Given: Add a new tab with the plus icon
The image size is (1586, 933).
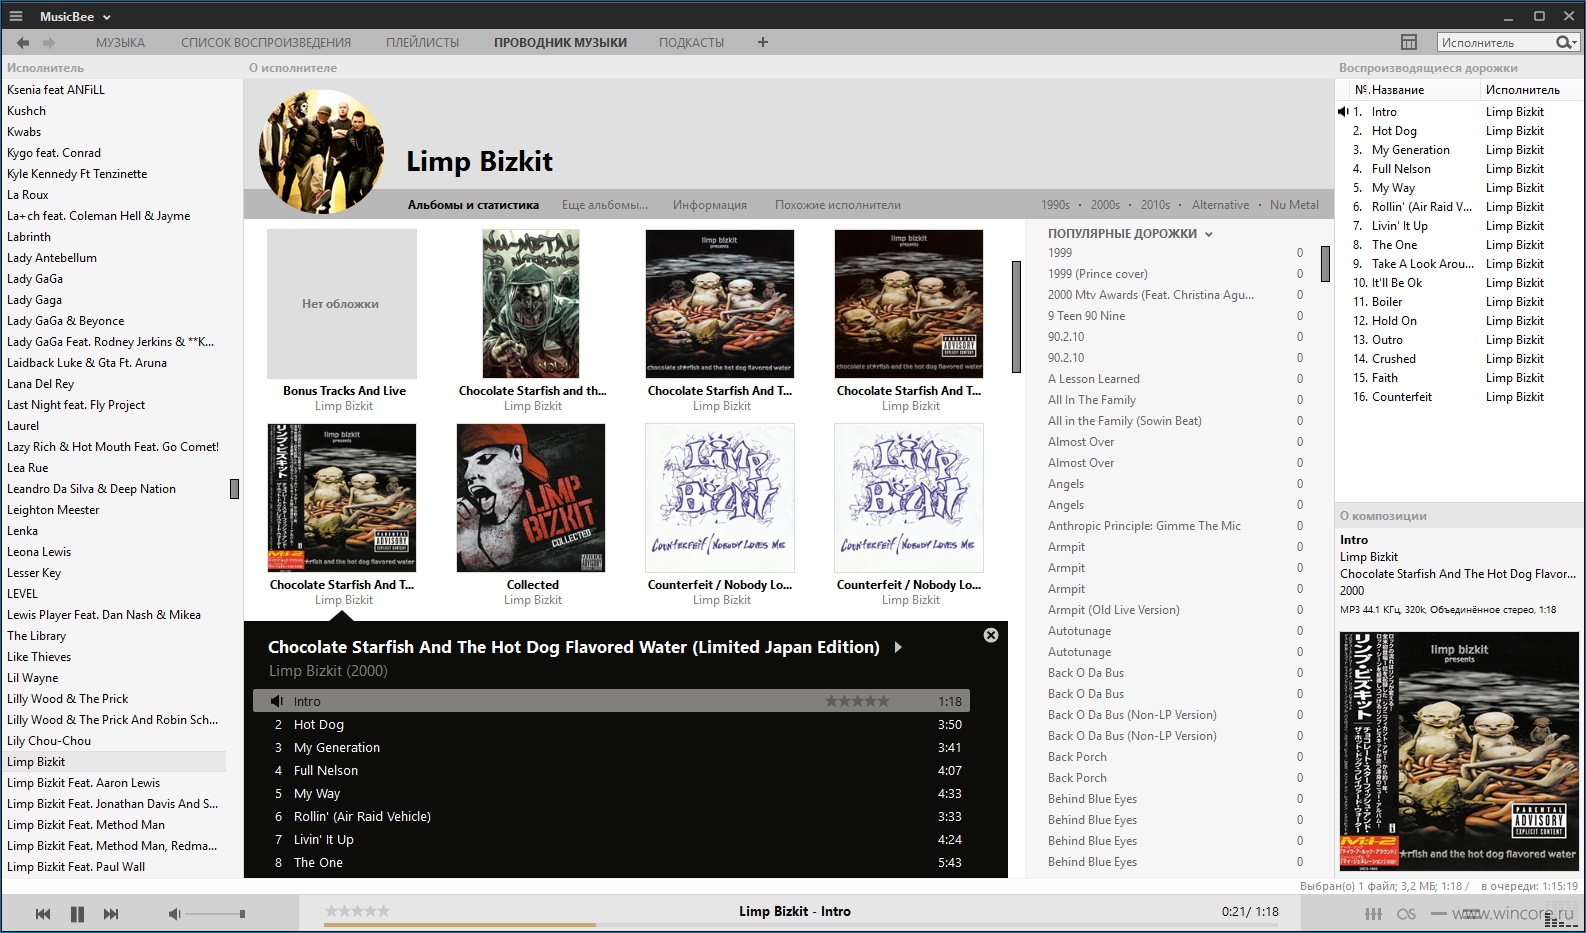Looking at the screenshot, I should (763, 42).
